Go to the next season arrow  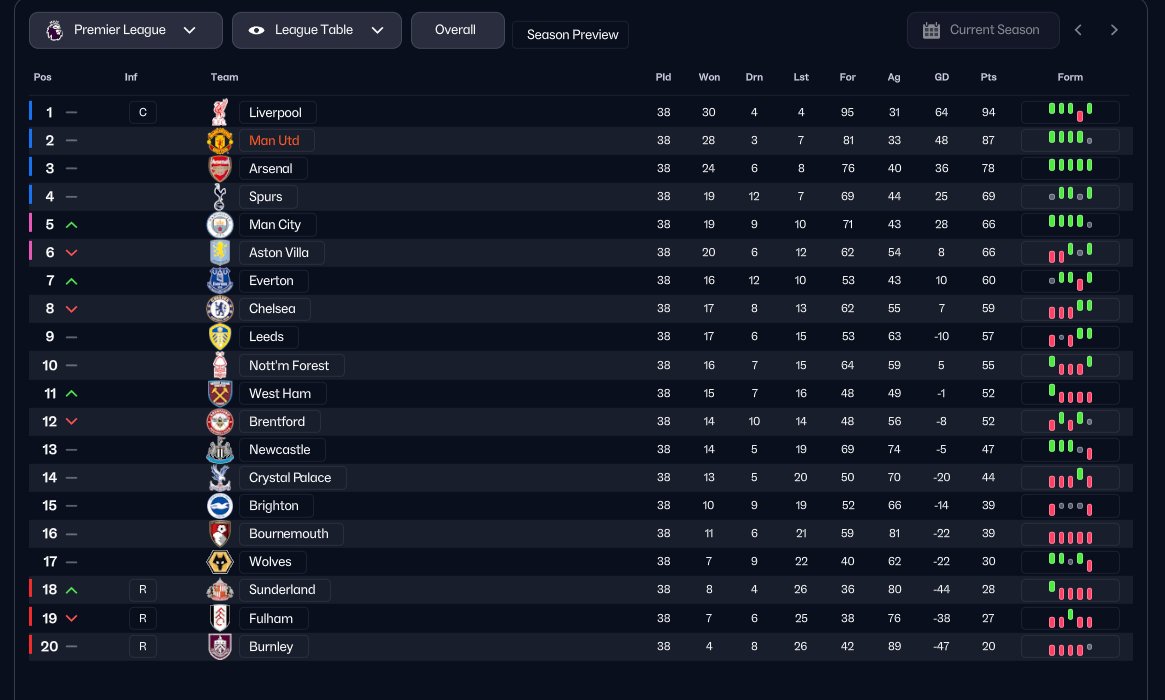1114,30
